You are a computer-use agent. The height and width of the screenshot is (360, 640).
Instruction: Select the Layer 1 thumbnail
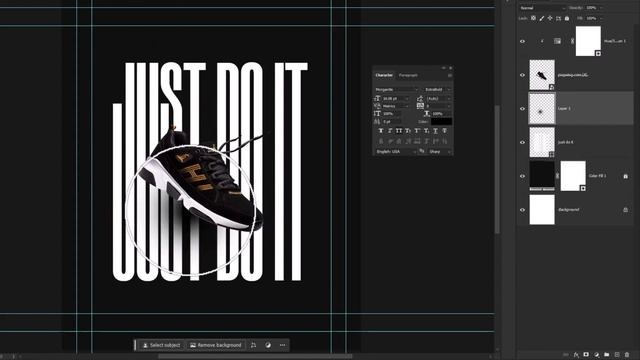pyautogui.click(x=542, y=109)
